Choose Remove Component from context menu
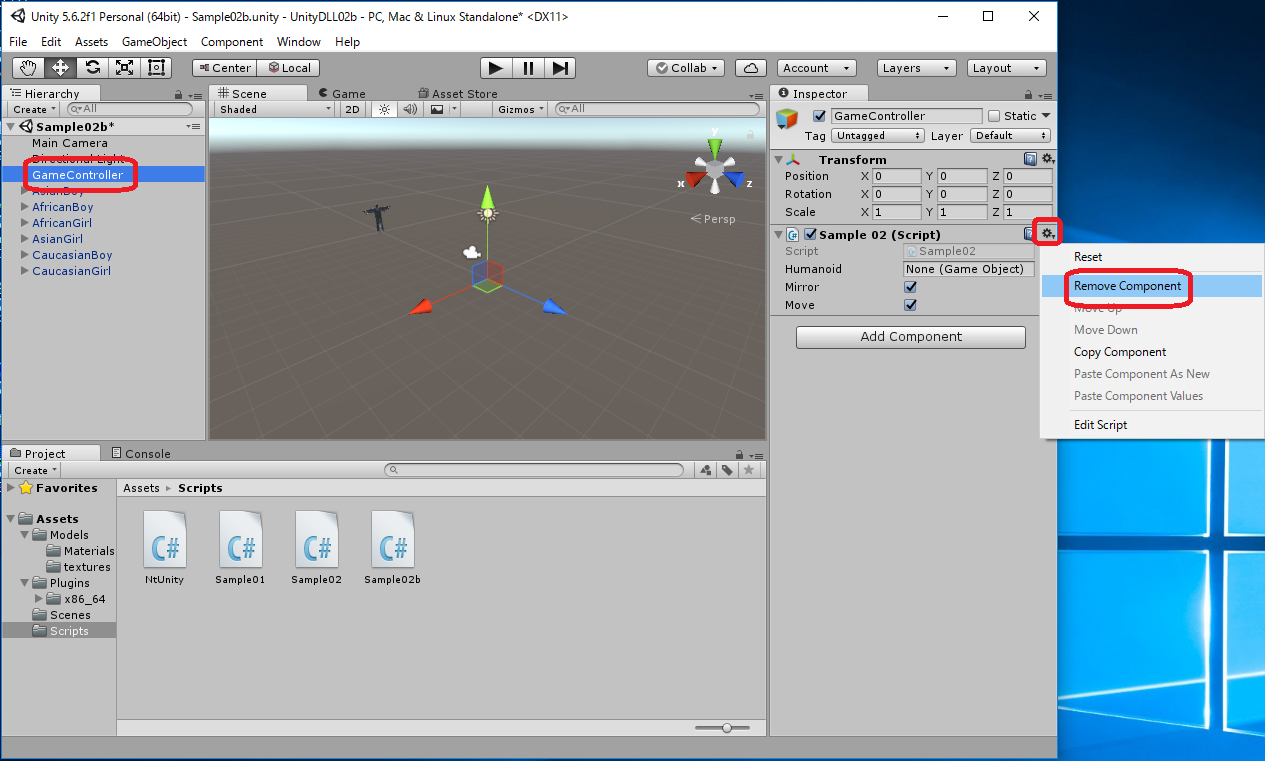The image size is (1265, 761). coord(1127,286)
